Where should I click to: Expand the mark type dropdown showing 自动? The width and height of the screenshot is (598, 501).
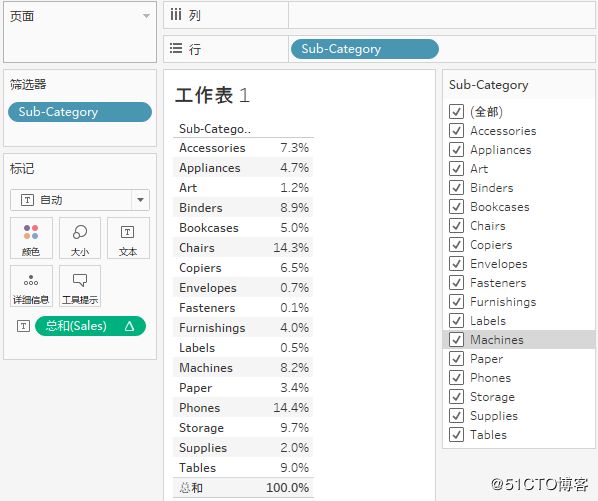click(140, 200)
